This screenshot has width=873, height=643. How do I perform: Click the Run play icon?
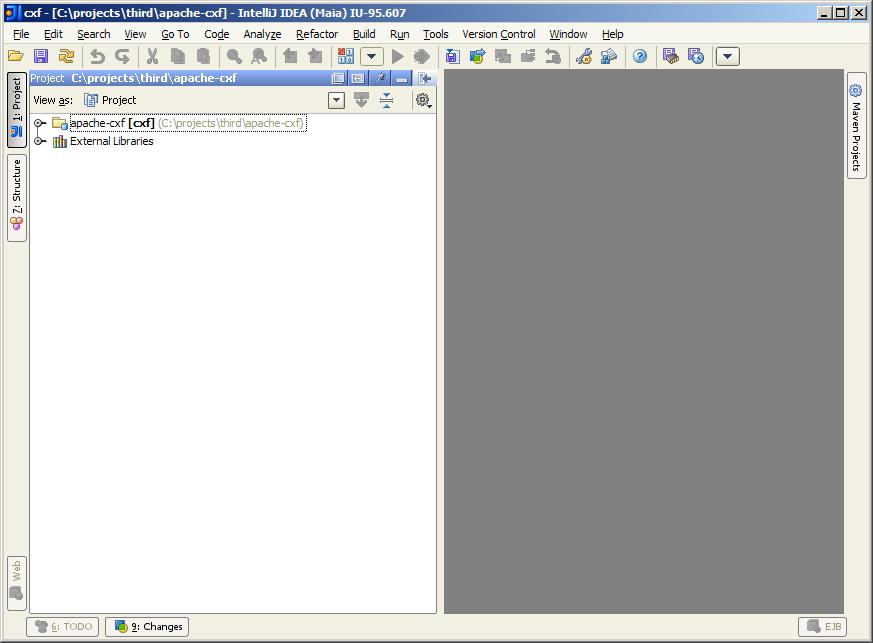tap(398, 56)
